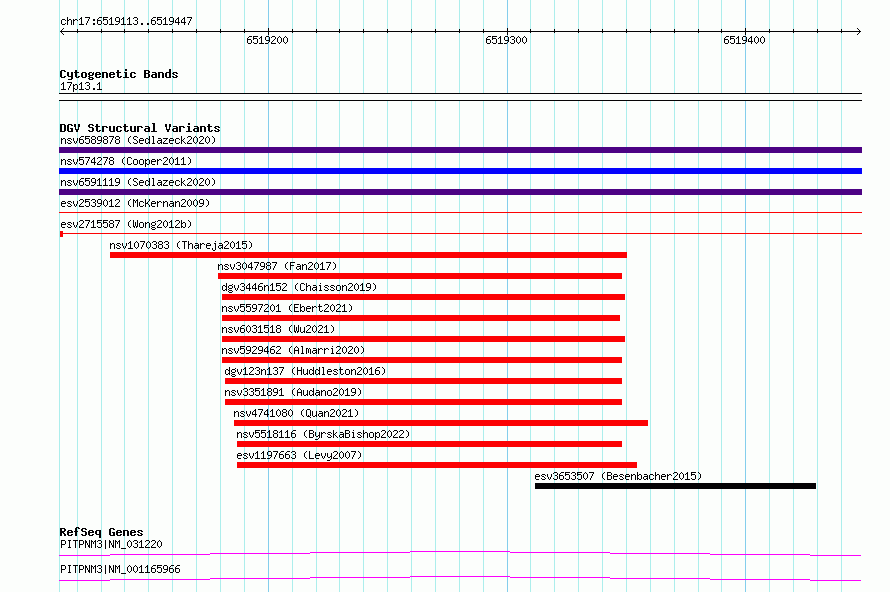
Task: Select the nsv5597201 (Ebert2021) red bar
Action: pyautogui.click(x=421, y=318)
